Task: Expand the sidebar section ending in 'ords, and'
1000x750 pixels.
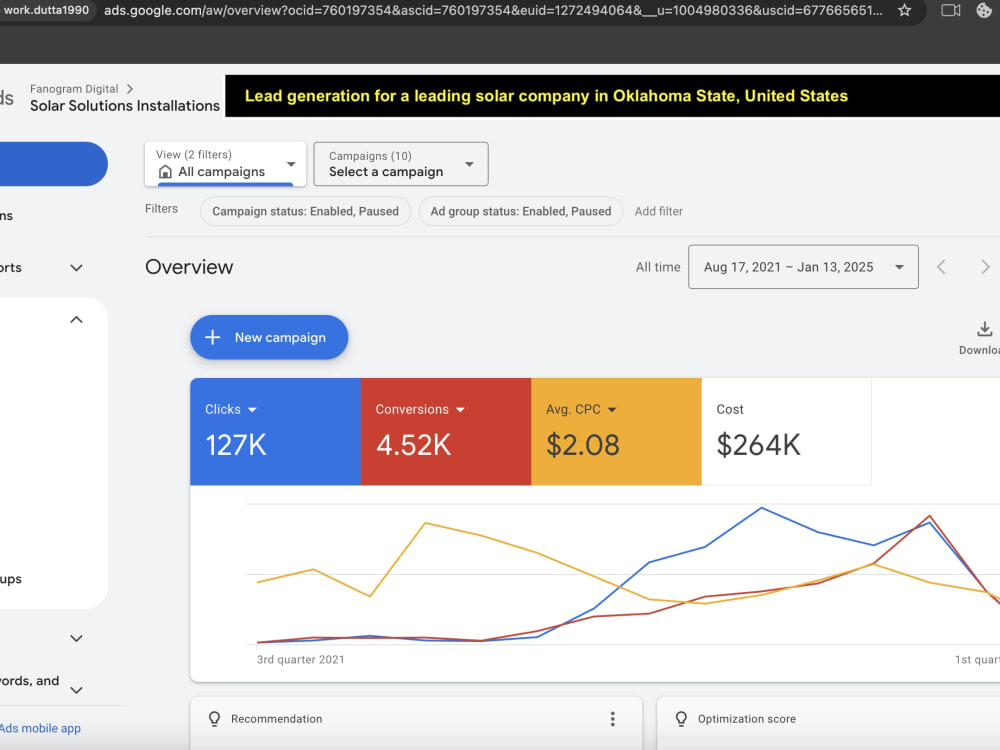Action: pyautogui.click(x=77, y=690)
